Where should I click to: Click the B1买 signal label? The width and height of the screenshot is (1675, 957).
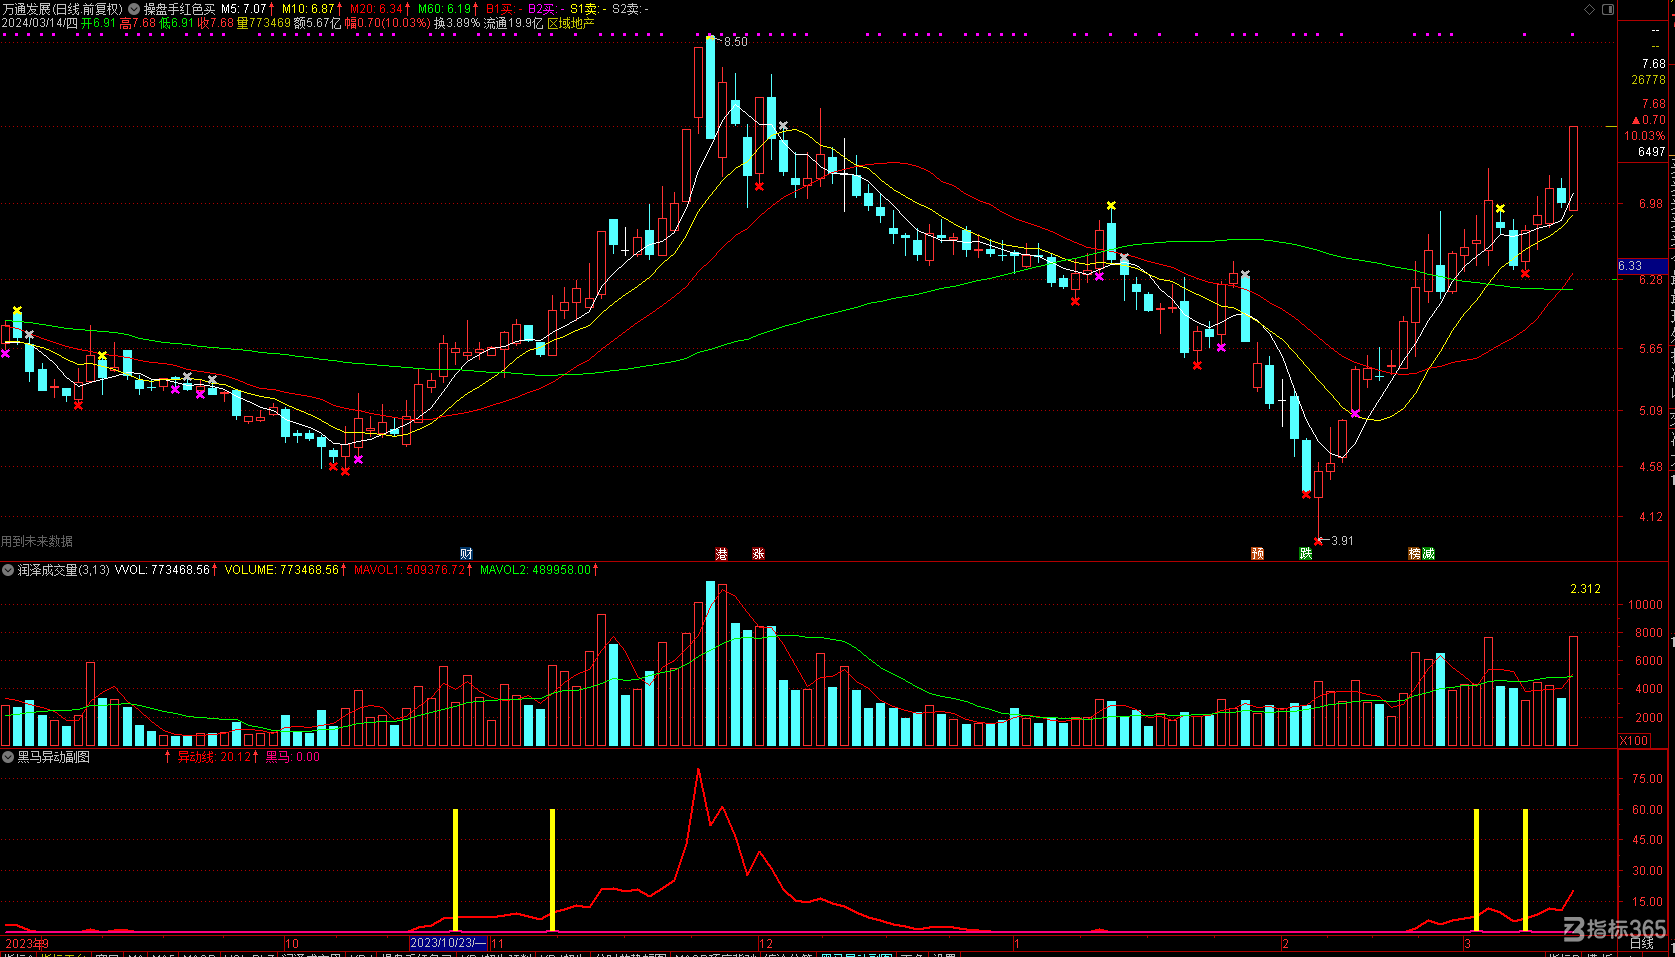[503, 9]
